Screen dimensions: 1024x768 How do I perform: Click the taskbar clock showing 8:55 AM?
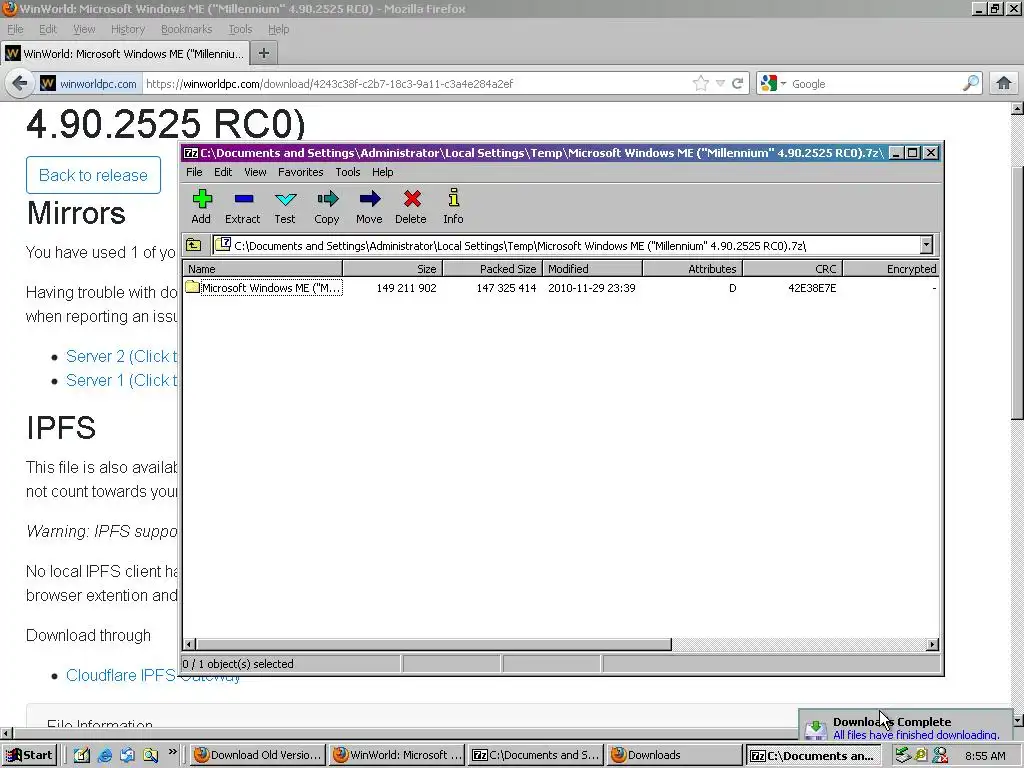tap(985, 756)
